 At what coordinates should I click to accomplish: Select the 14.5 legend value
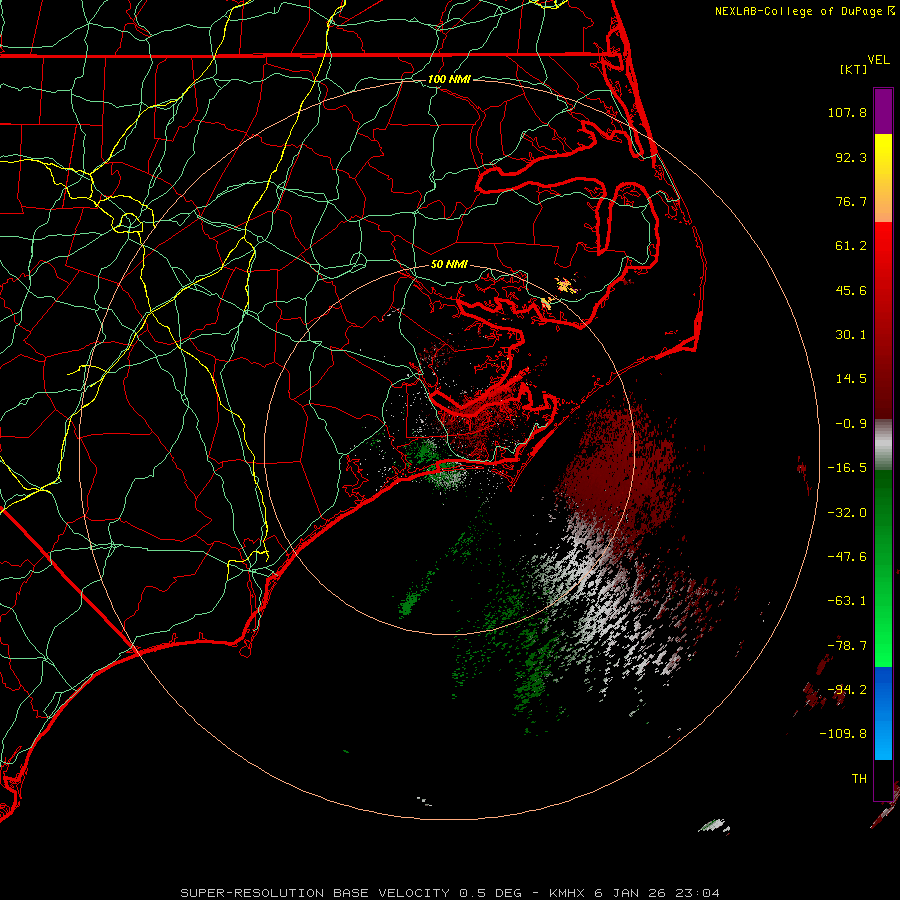pyautogui.click(x=851, y=379)
